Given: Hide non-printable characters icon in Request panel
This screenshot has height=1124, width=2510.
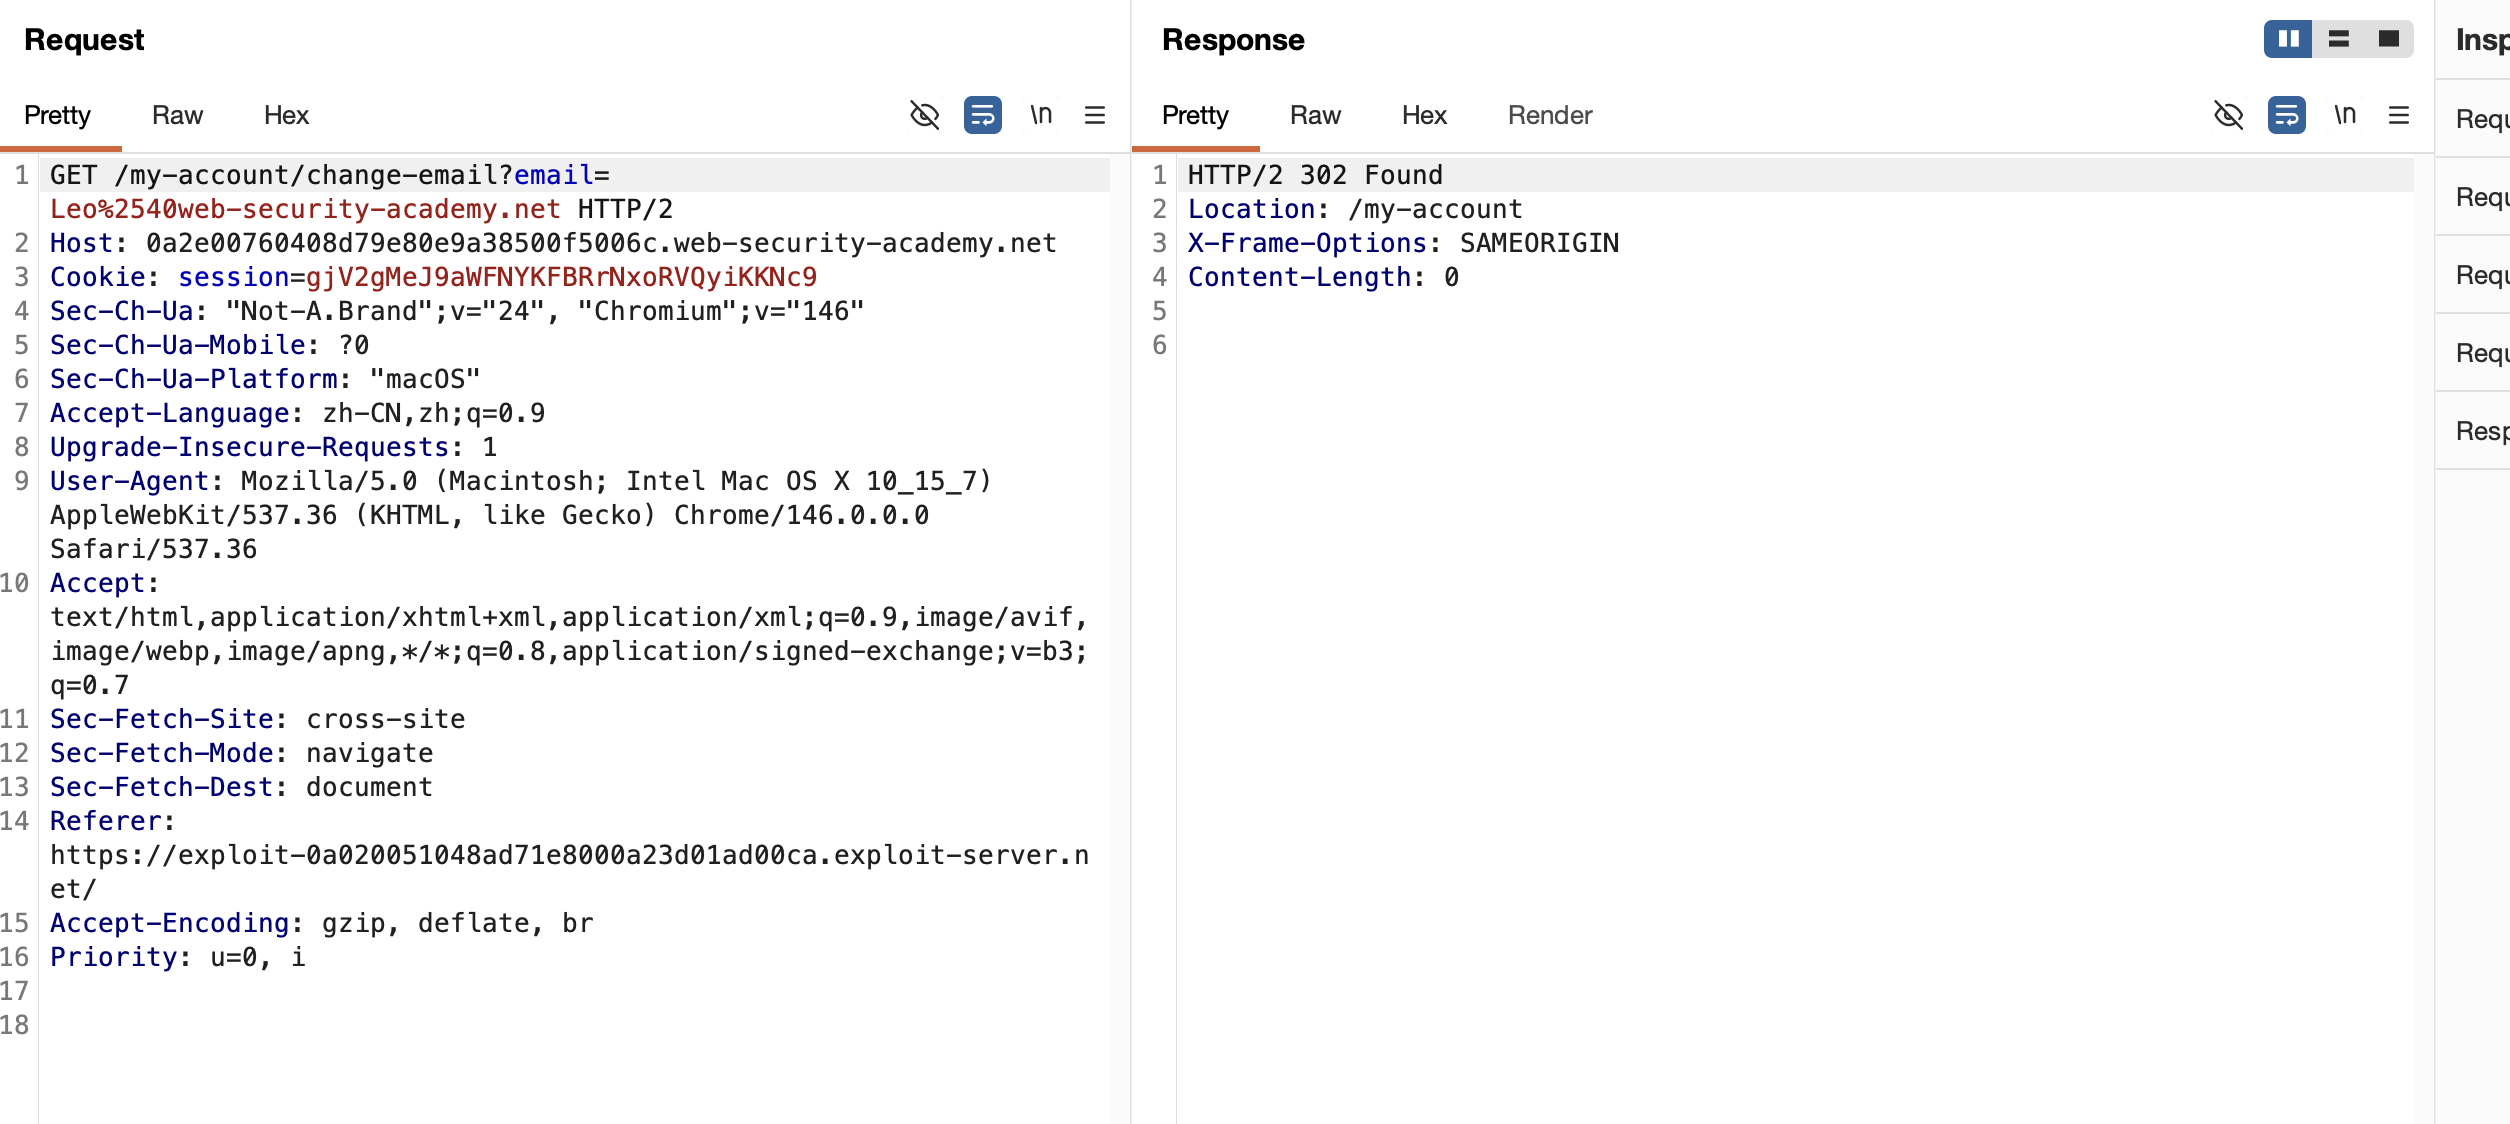Looking at the screenshot, I should [924, 115].
